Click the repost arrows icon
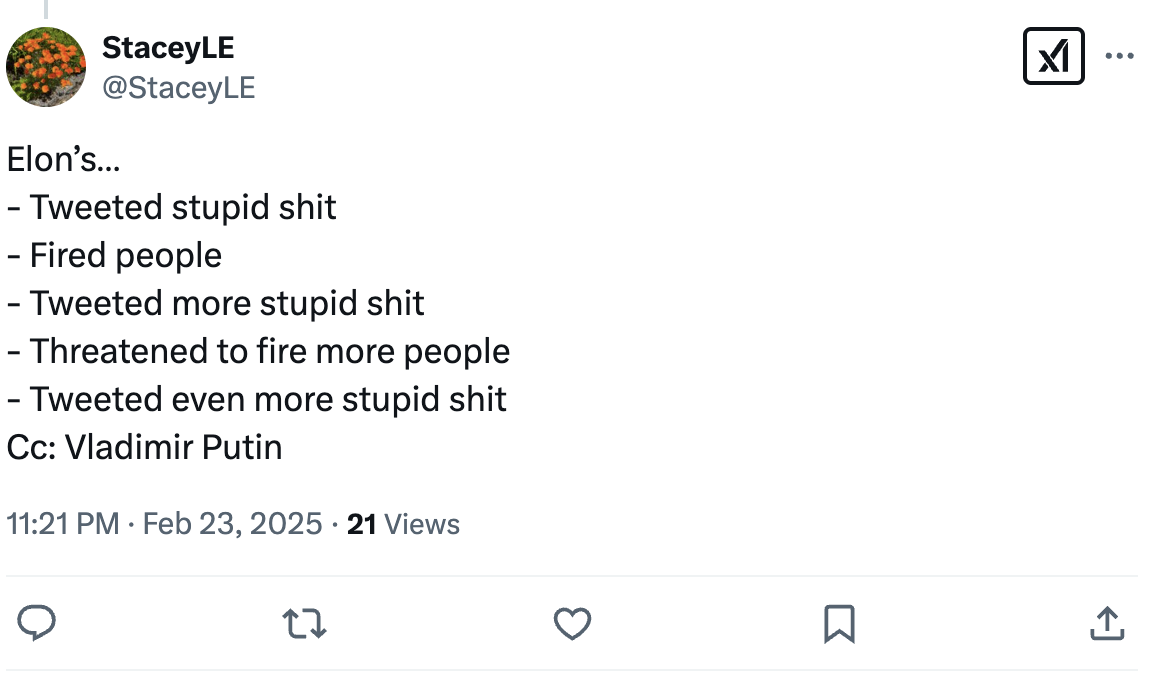Viewport: 1152px width, 690px height. tap(304, 623)
